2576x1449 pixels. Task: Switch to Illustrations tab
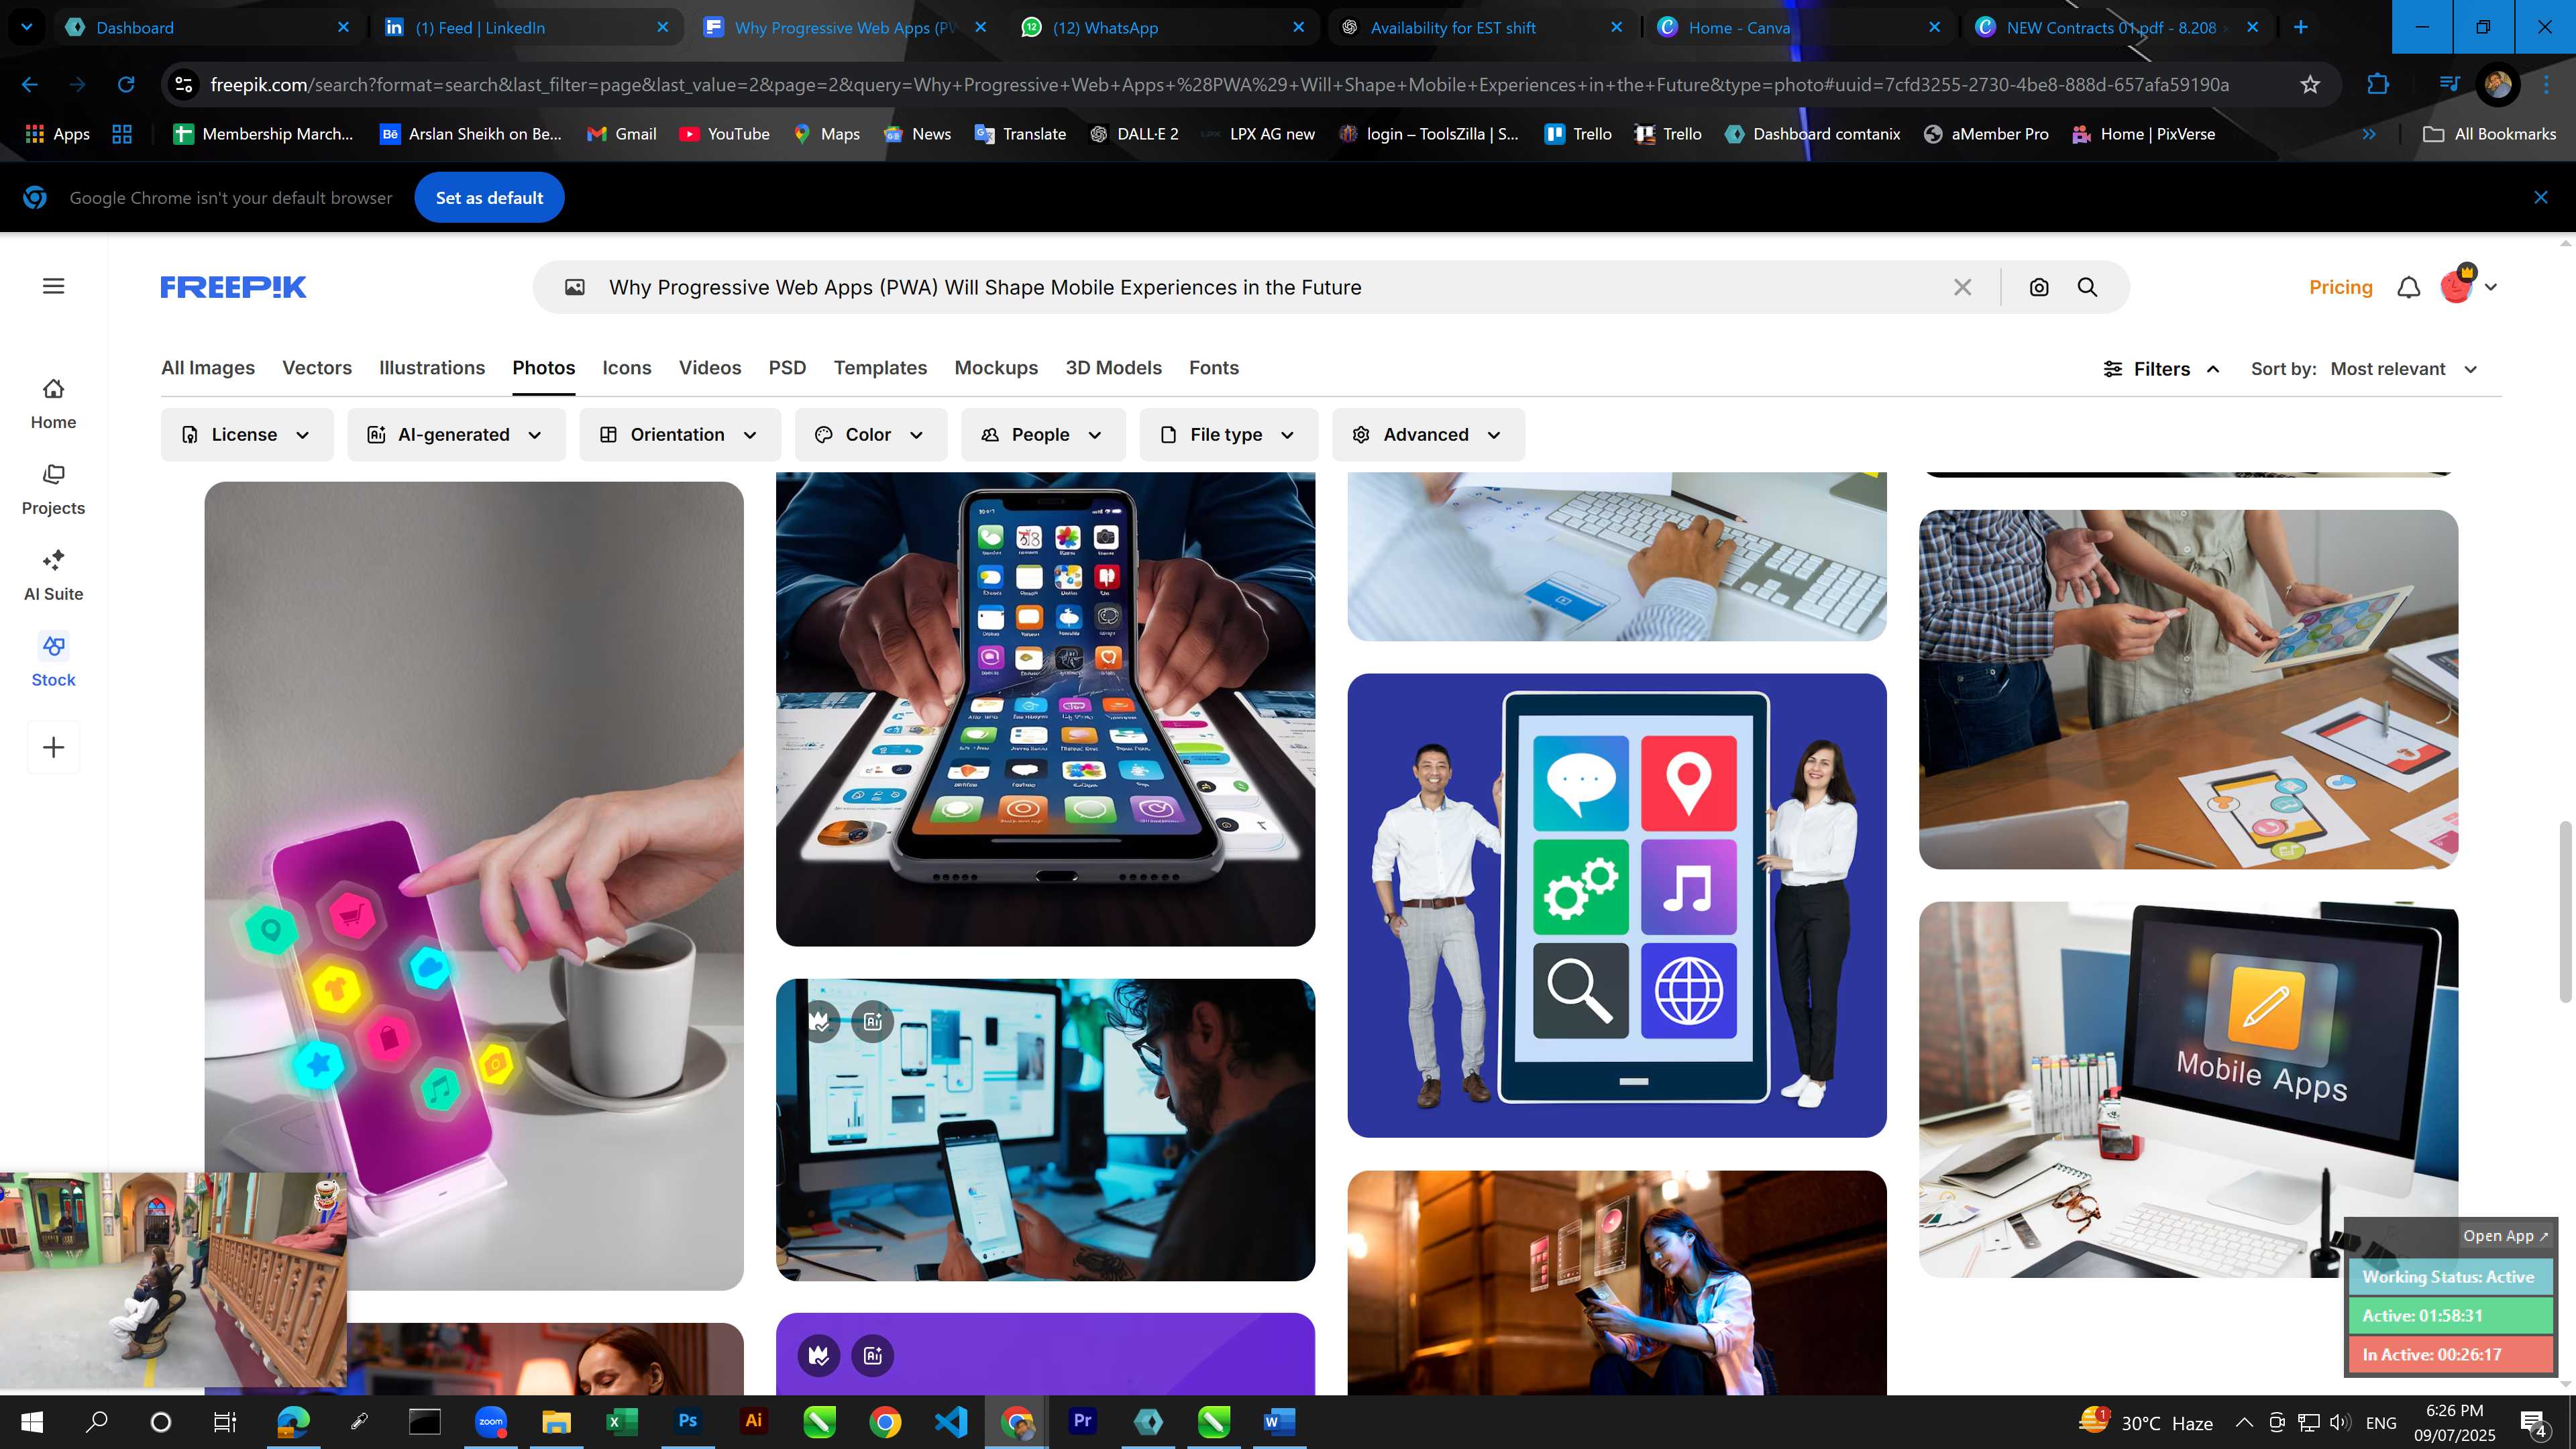click(x=432, y=368)
